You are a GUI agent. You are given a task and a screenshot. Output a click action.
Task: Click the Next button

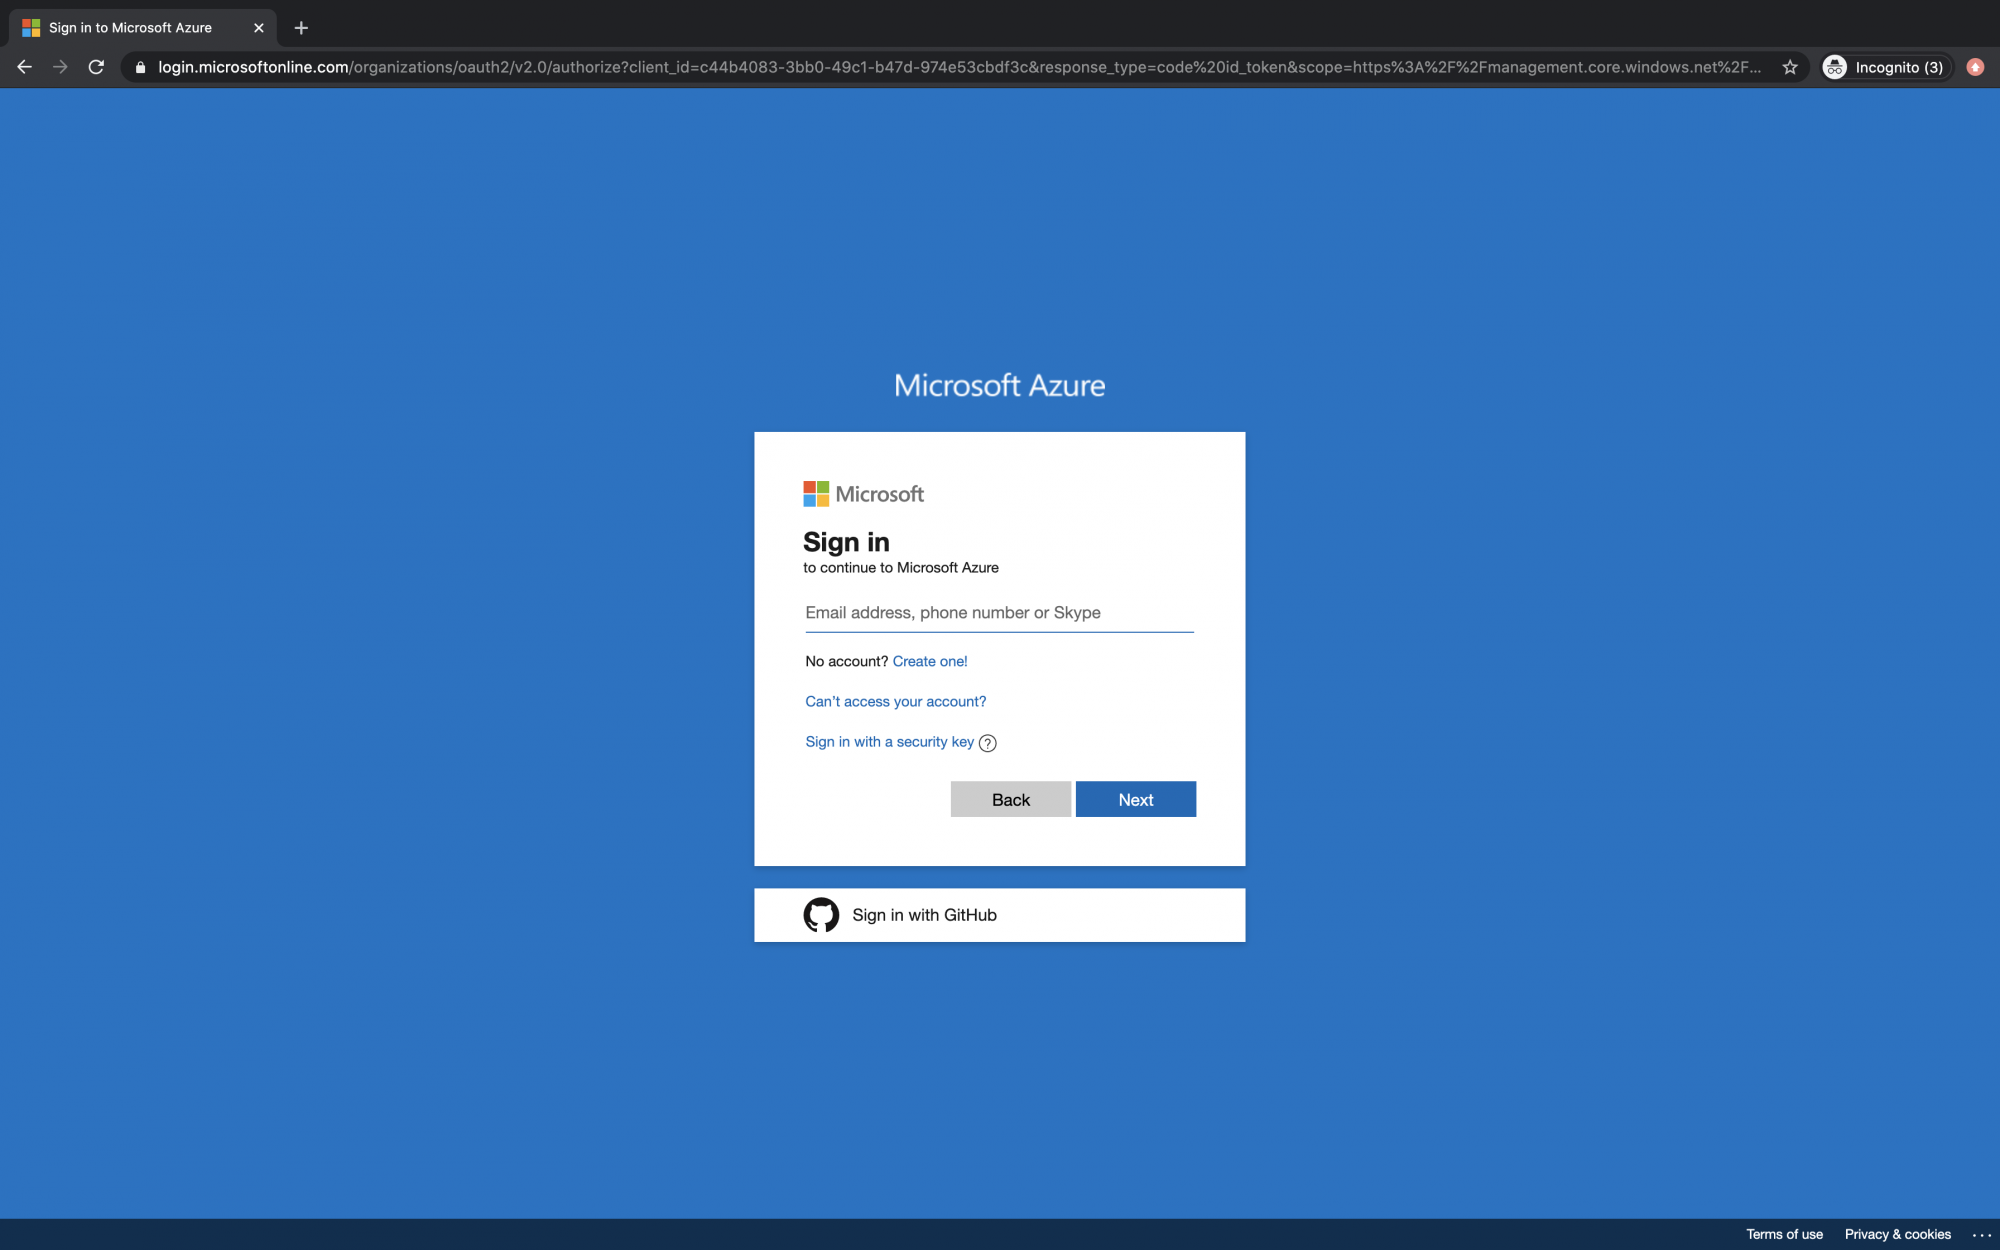[x=1135, y=799]
